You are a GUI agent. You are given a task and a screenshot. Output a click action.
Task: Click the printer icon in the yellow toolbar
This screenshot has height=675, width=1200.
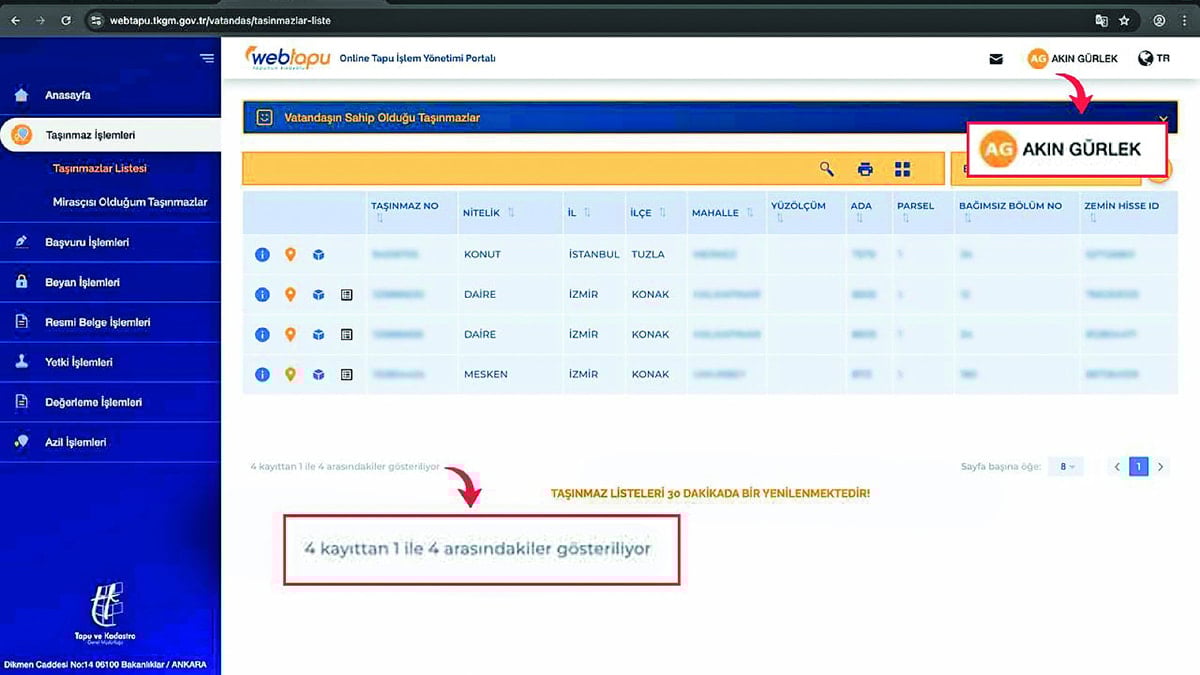pos(865,169)
